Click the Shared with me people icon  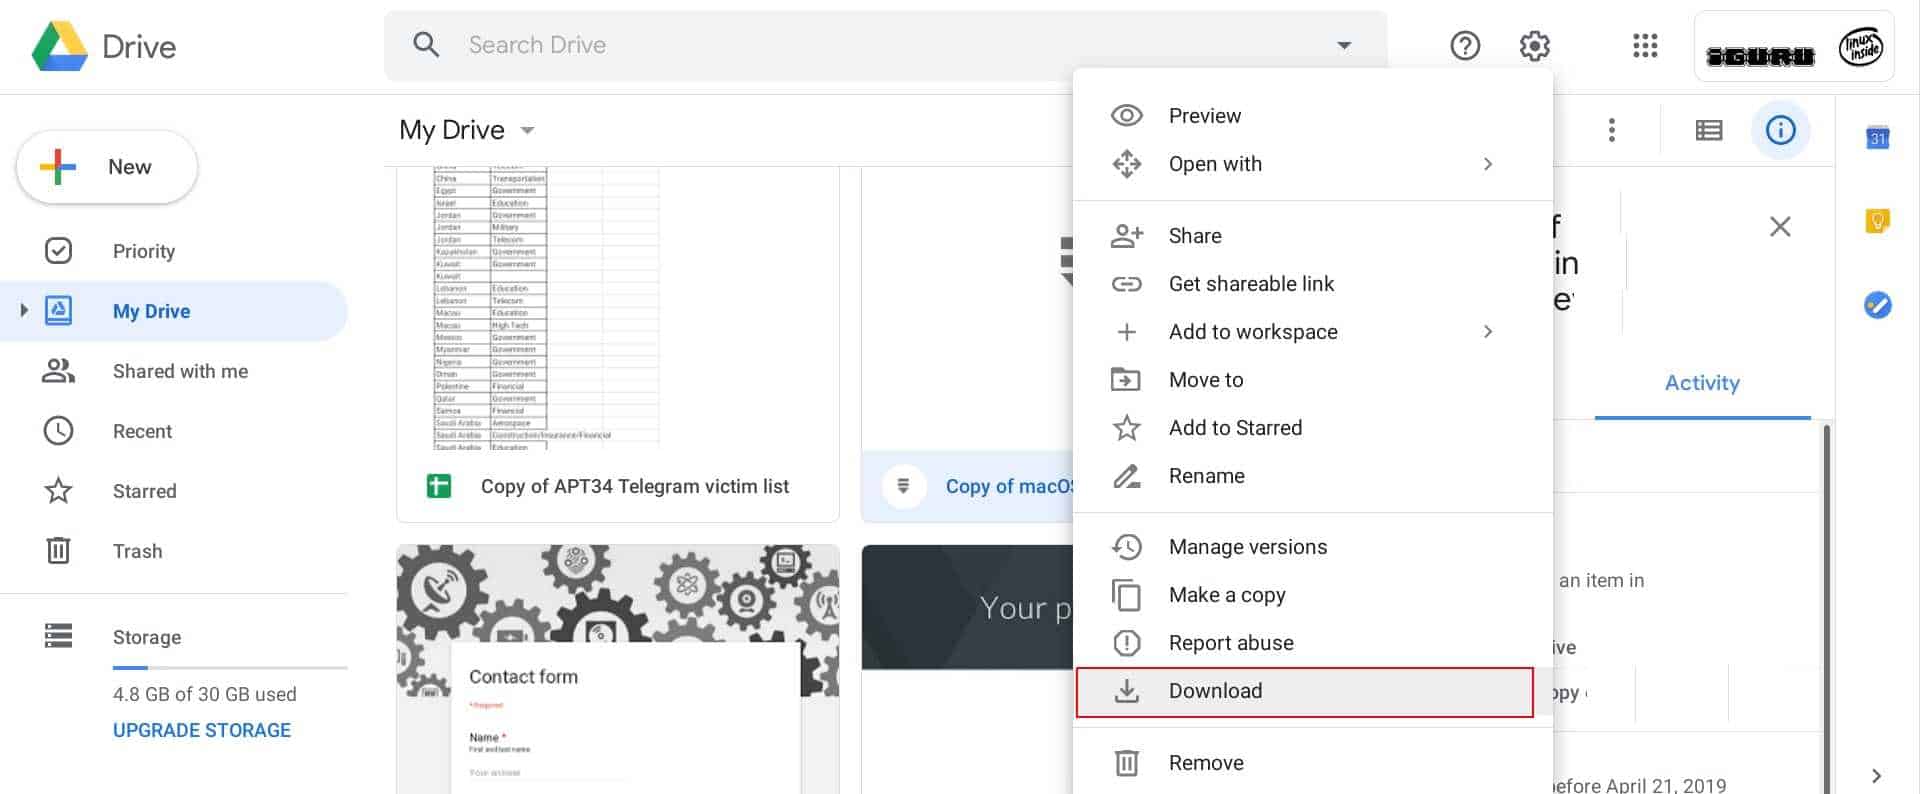59,370
